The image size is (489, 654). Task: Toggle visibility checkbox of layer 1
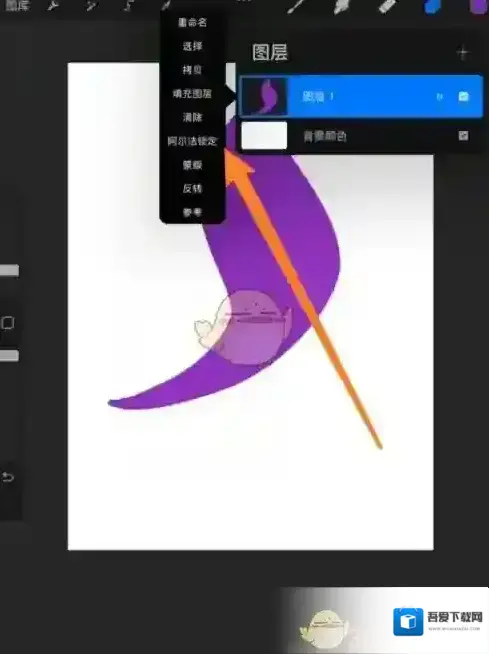coord(463,96)
